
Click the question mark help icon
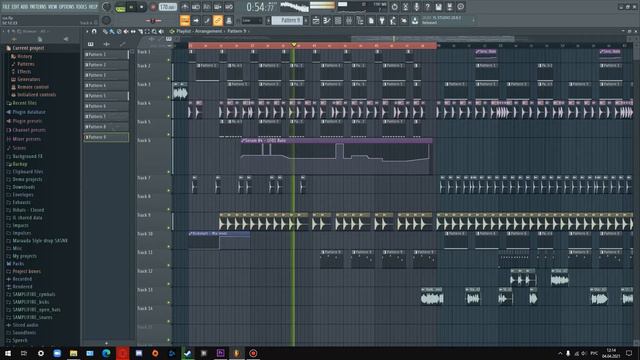[427, 7]
